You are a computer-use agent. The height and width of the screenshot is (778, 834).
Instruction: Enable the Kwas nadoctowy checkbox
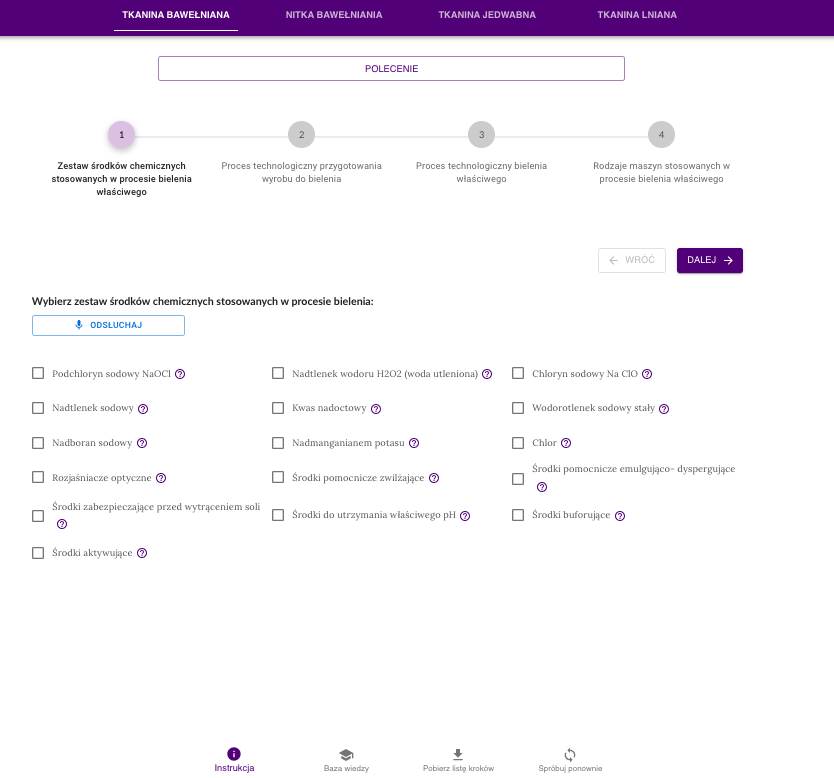pyautogui.click(x=278, y=408)
